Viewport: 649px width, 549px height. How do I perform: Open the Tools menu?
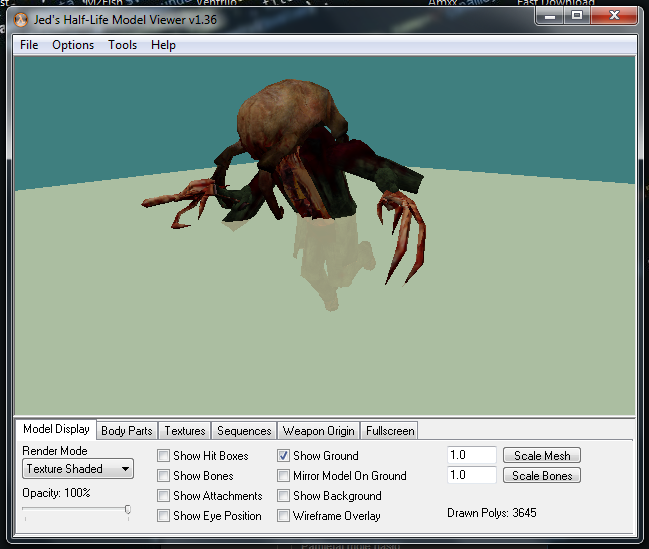123,45
